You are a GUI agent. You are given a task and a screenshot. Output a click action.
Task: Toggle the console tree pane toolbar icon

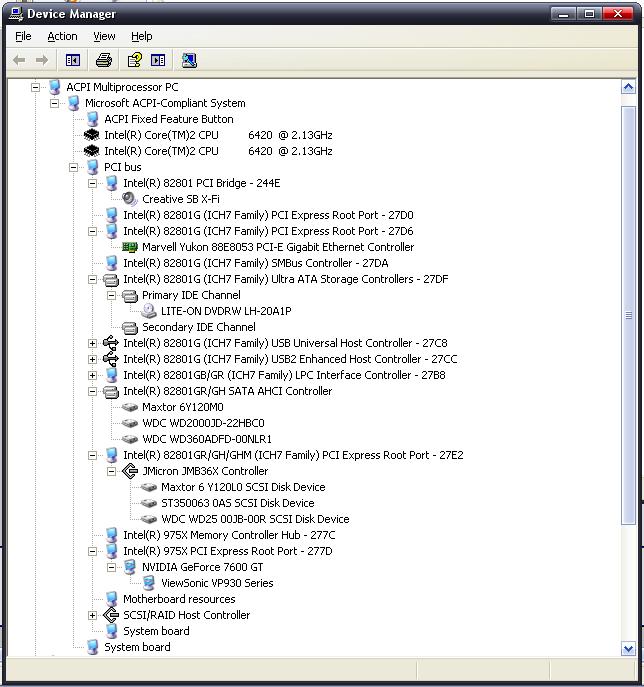pos(73,60)
